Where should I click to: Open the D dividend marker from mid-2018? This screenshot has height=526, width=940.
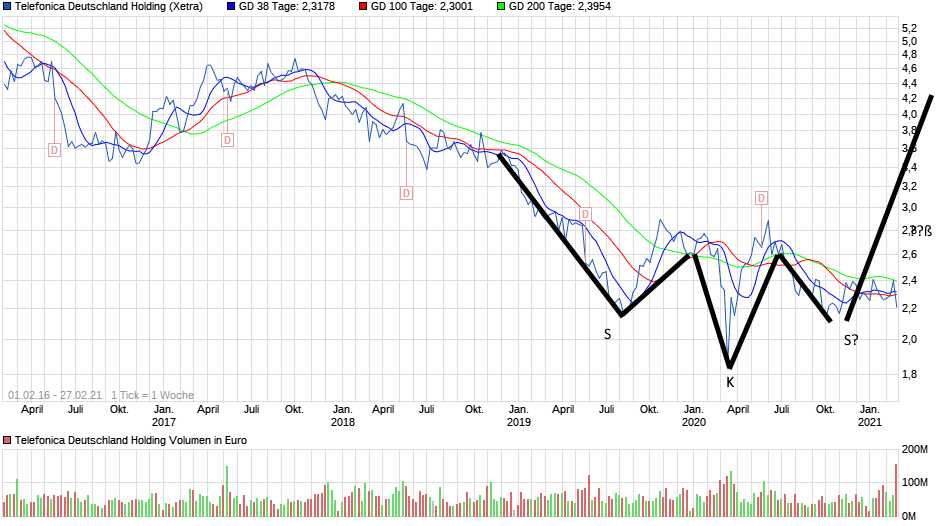(x=406, y=193)
